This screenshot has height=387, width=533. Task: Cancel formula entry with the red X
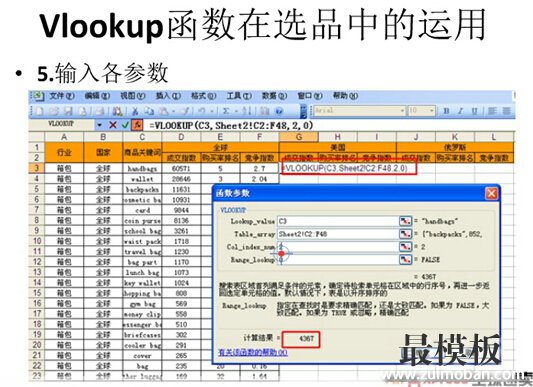tap(113, 125)
